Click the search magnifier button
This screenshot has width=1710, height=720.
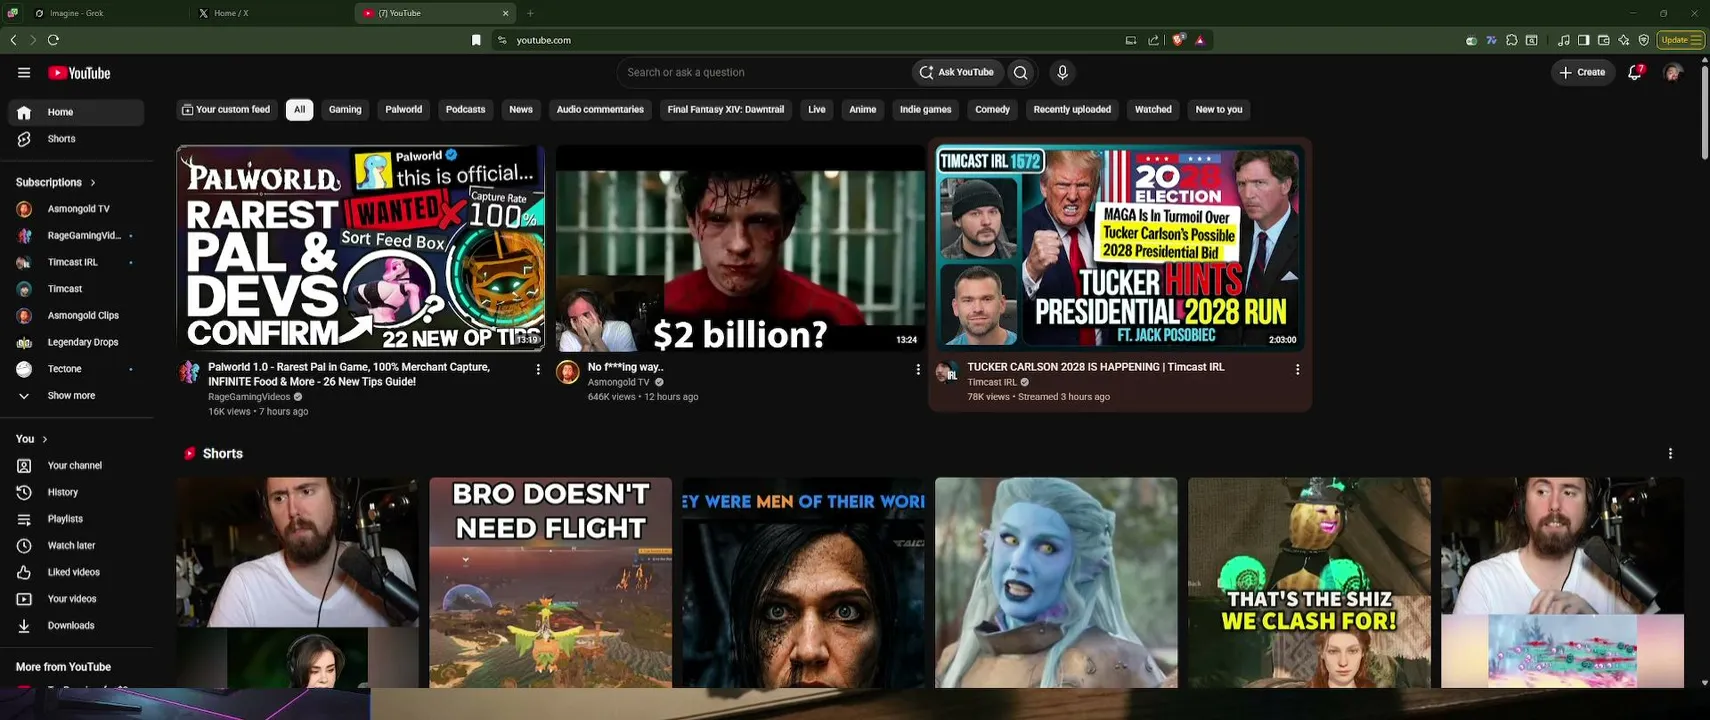(x=1020, y=72)
